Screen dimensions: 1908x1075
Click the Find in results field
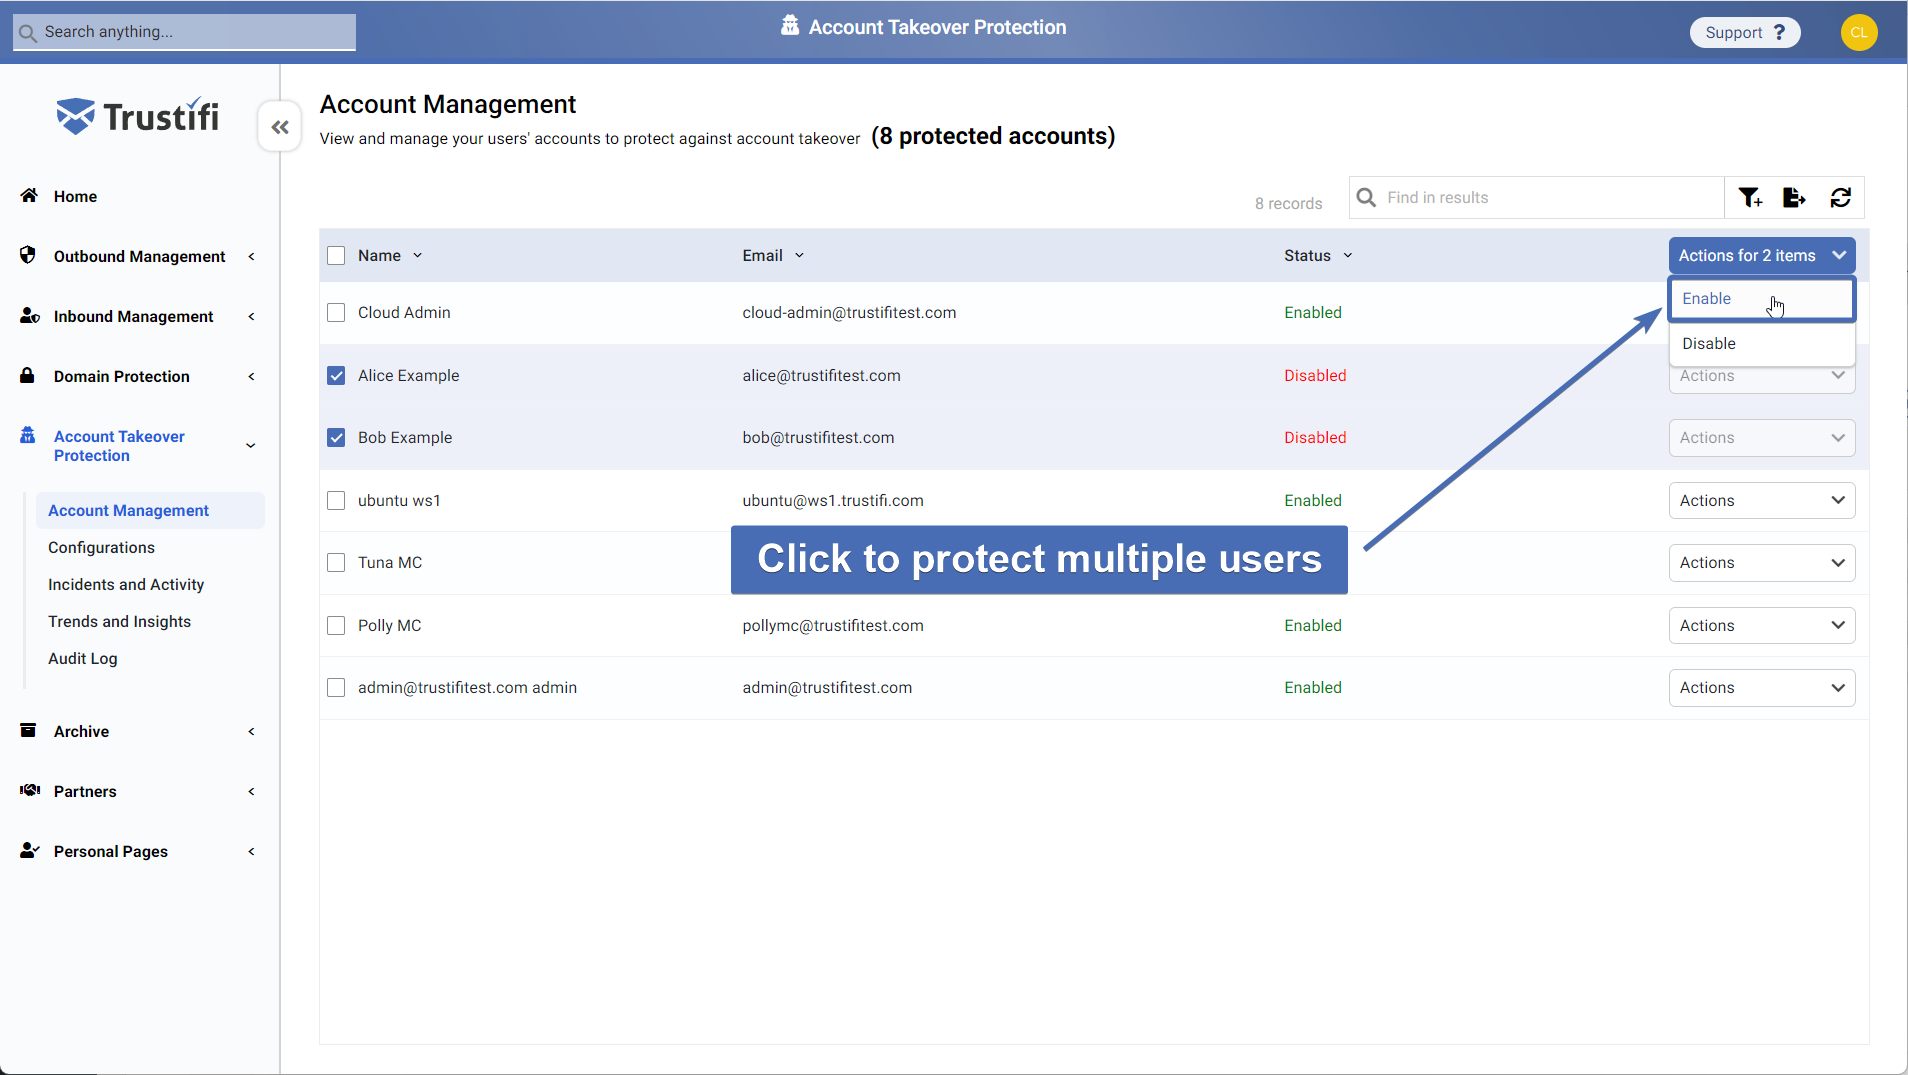click(1536, 198)
